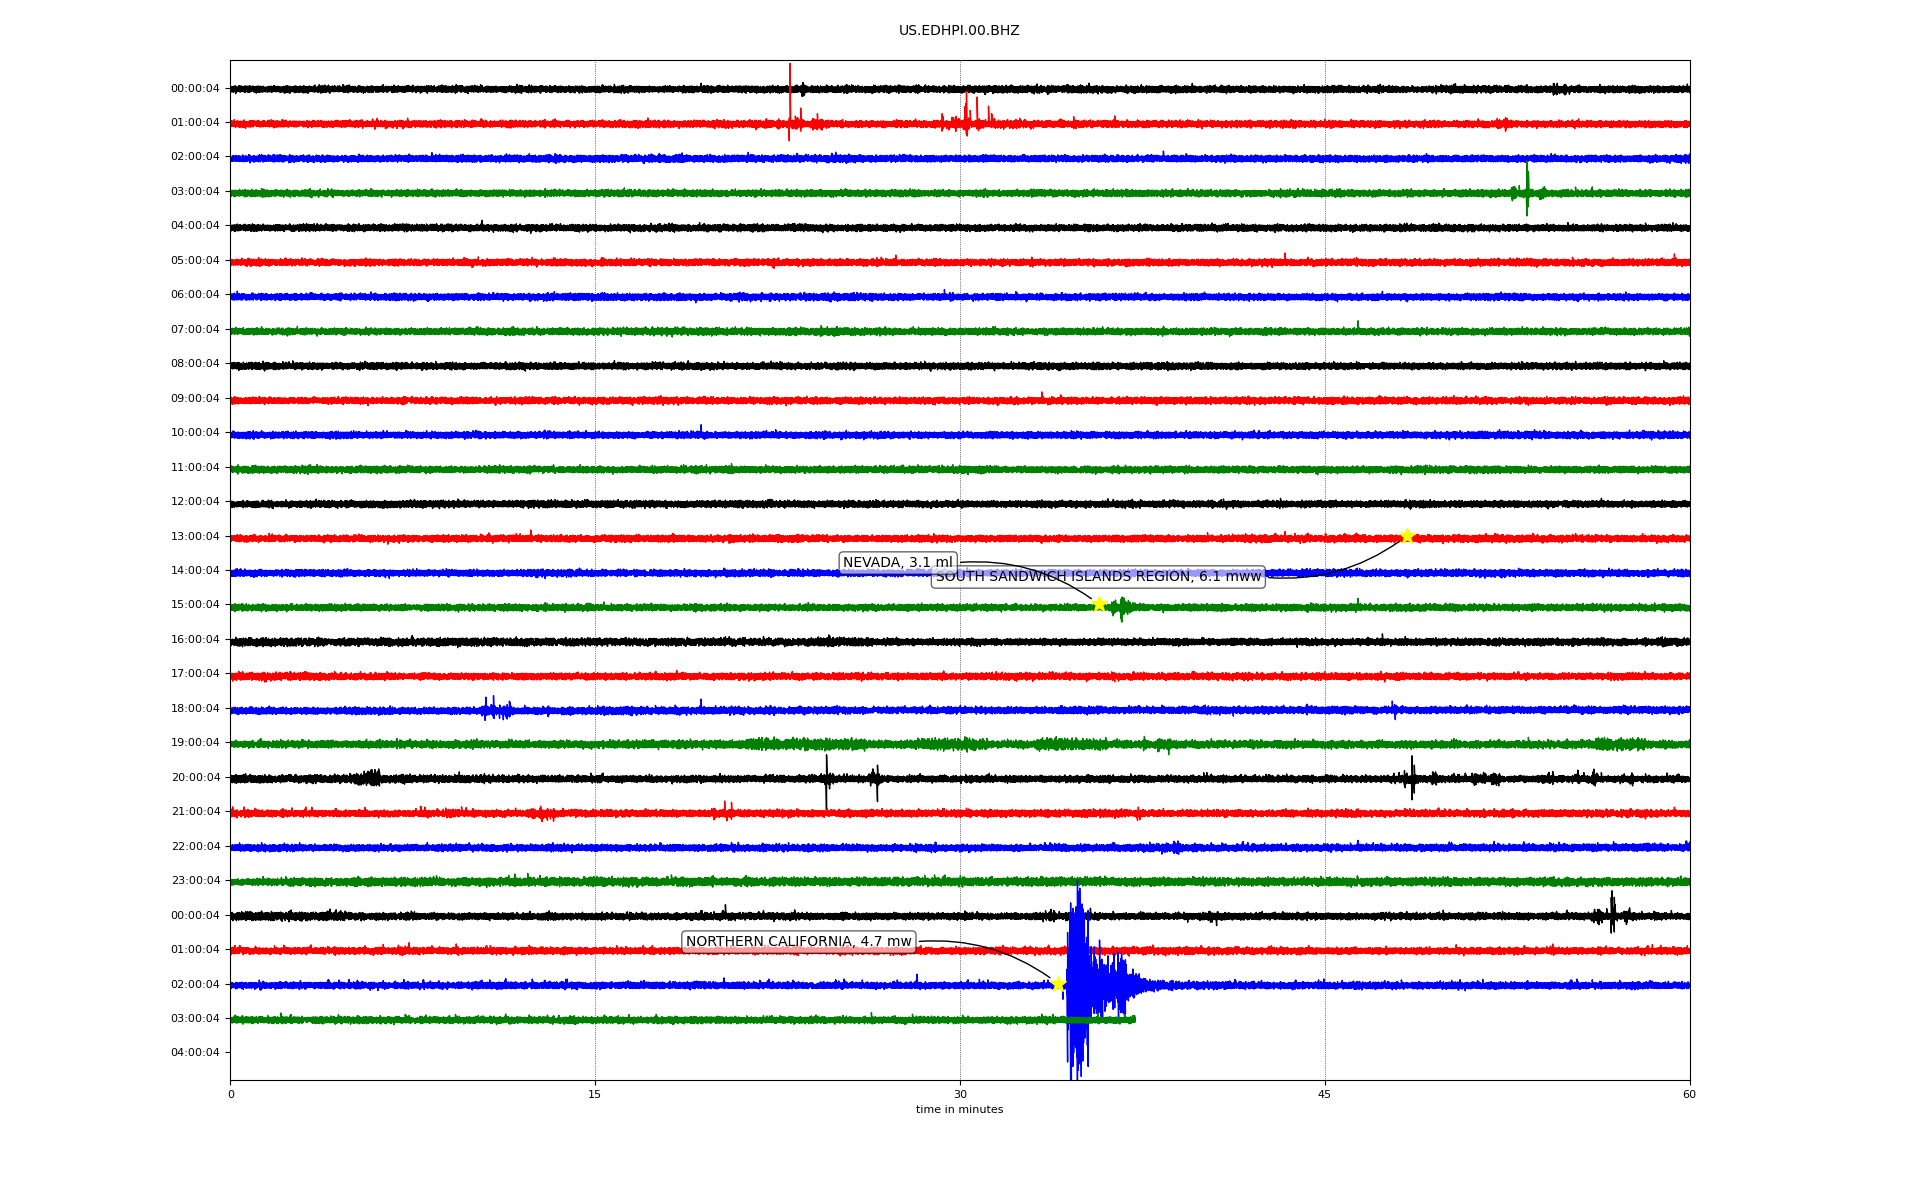Viewport: 1920px width, 1200px height.
Task: Click the 23:00:04 row time label
Action: [195, 881]
